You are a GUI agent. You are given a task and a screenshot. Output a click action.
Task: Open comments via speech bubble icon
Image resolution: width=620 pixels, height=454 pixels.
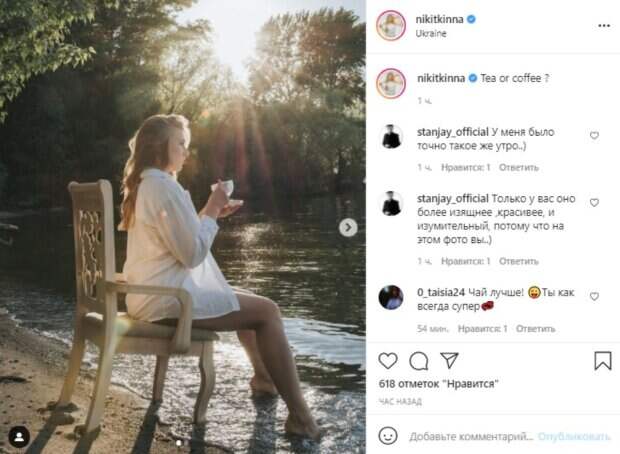point(419,361)
